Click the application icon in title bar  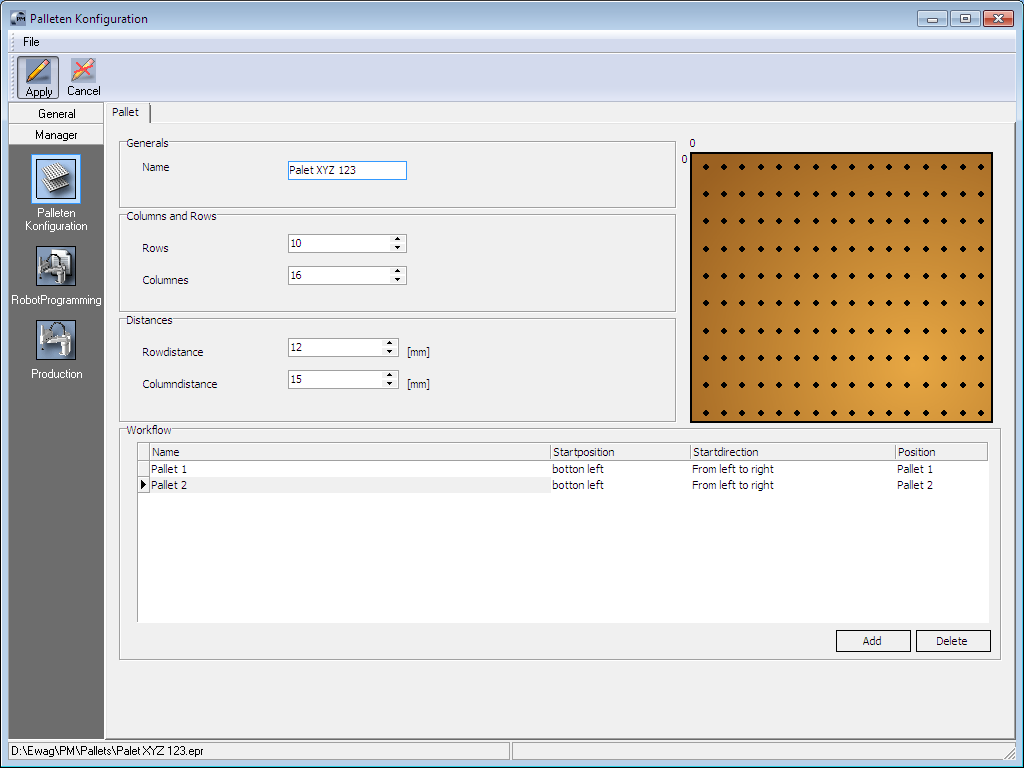(x=18, y=18)
